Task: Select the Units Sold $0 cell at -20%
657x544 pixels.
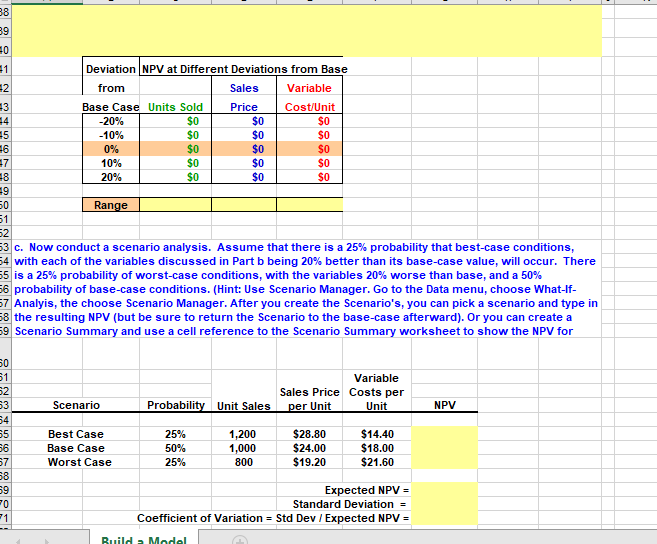Action: click(176, 121)
